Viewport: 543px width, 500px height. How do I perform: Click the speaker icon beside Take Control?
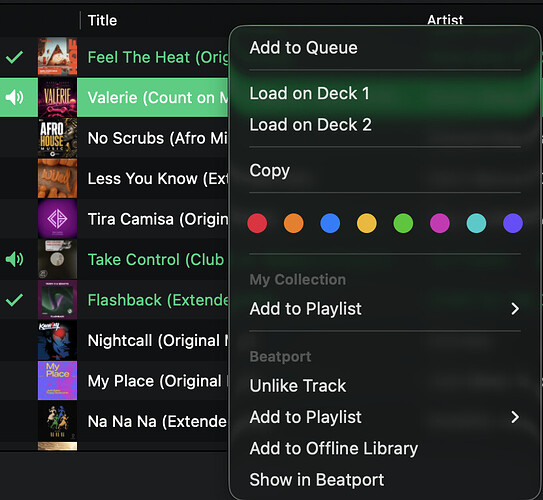(14, 259)
